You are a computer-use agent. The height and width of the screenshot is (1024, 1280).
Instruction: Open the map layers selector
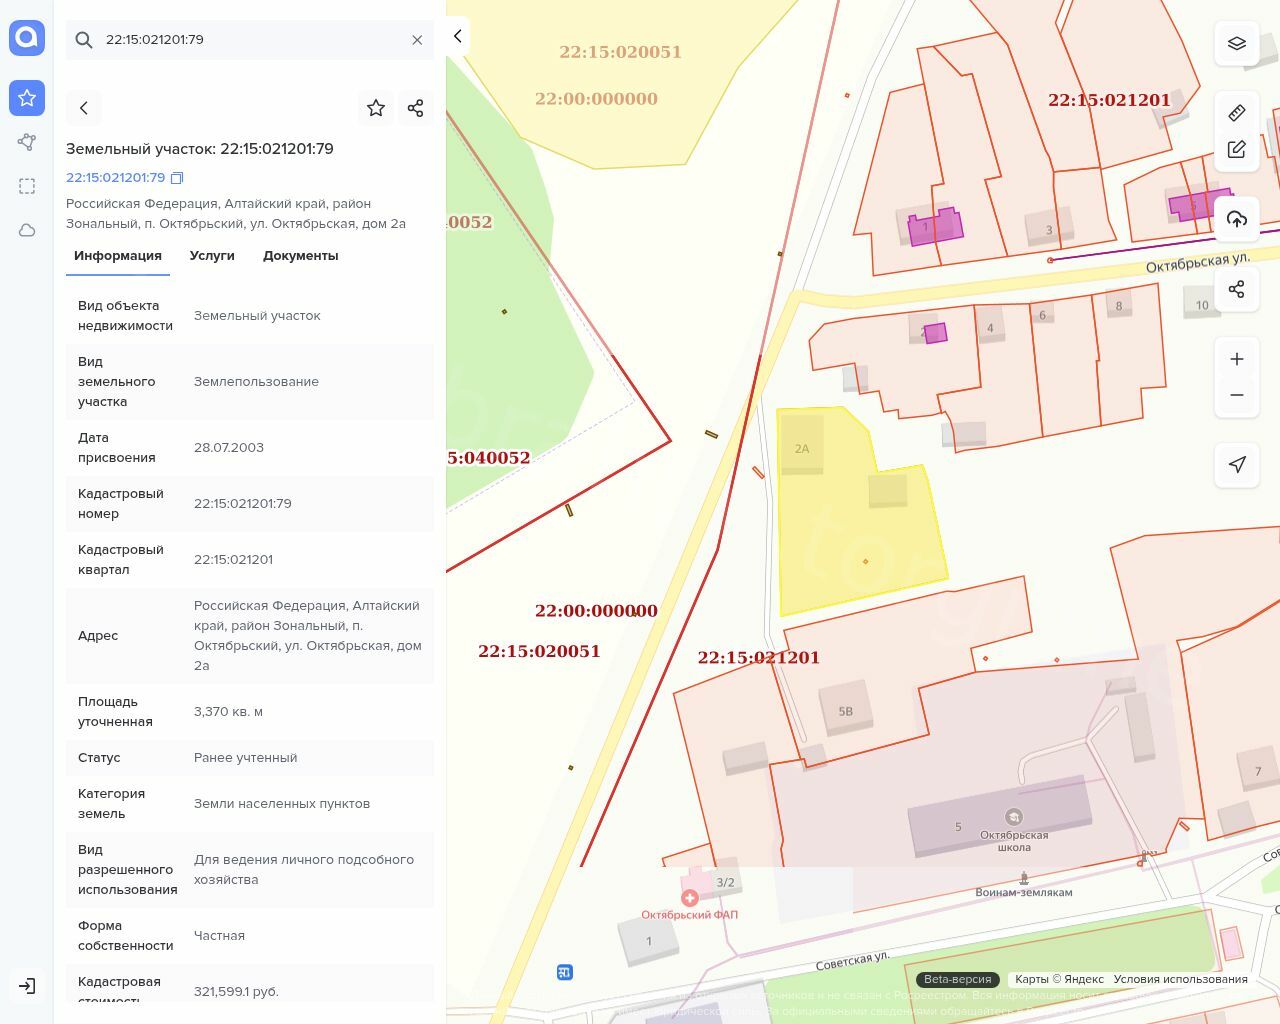tap(1237, 43)
